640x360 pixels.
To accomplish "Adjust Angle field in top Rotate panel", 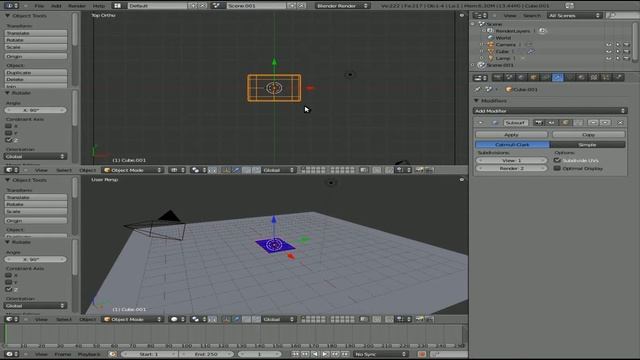I will 36,110.
